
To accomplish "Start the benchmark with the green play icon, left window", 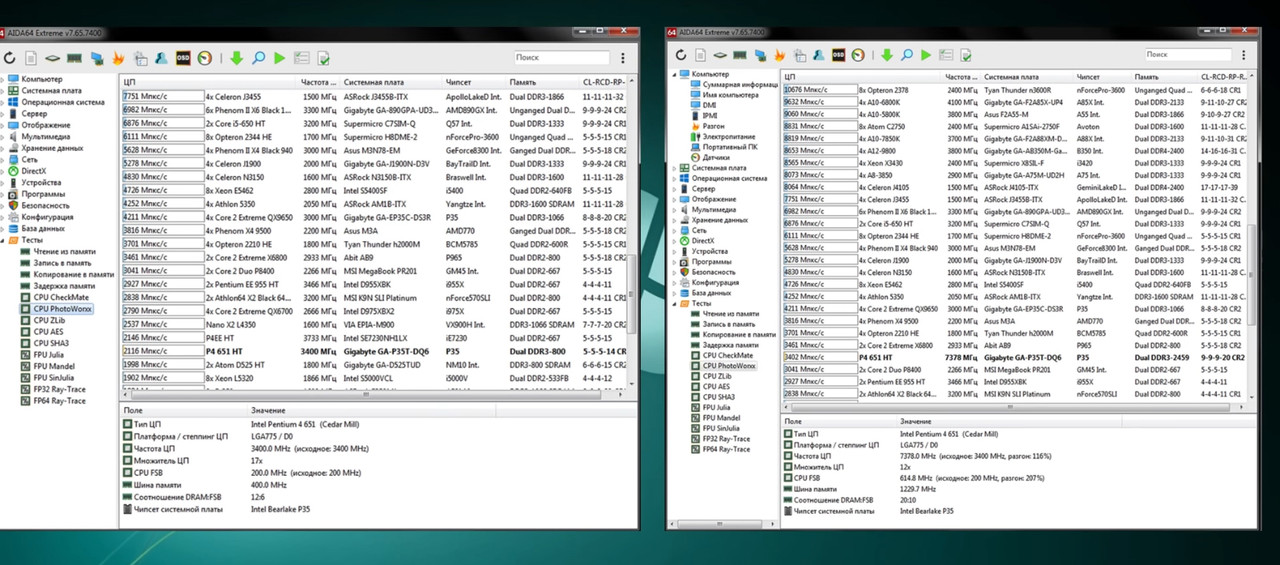I will 279,58.
